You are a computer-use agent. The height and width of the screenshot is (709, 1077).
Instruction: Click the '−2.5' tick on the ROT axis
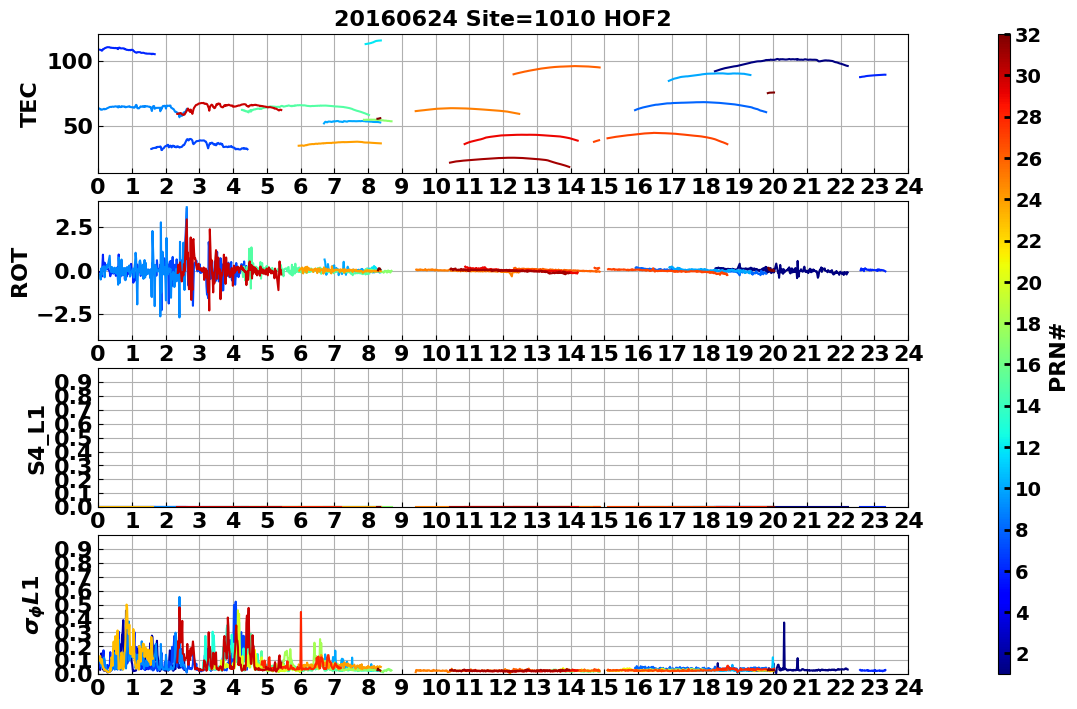(x=66, y=315)
